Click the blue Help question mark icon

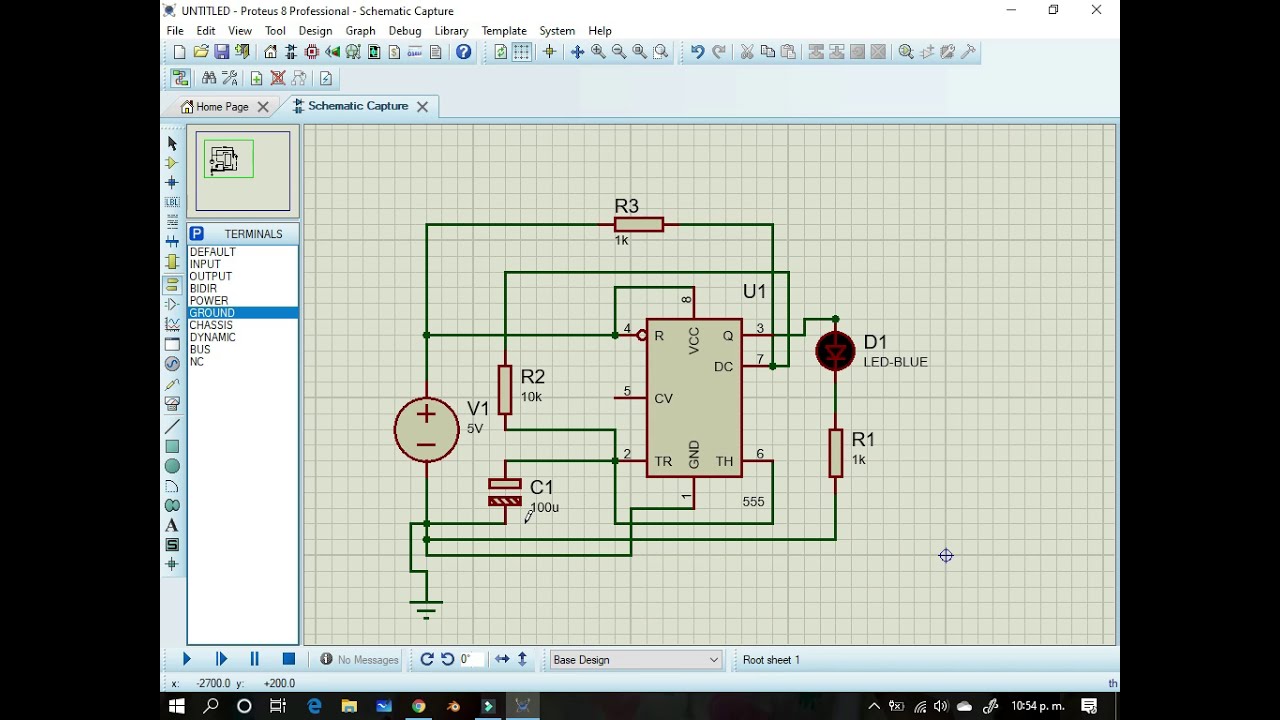[x=463, y=52]
